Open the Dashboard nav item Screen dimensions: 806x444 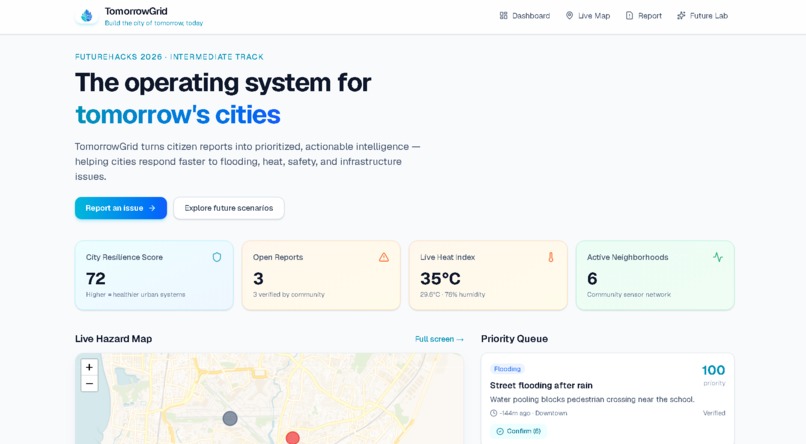(x=525, y=16)
